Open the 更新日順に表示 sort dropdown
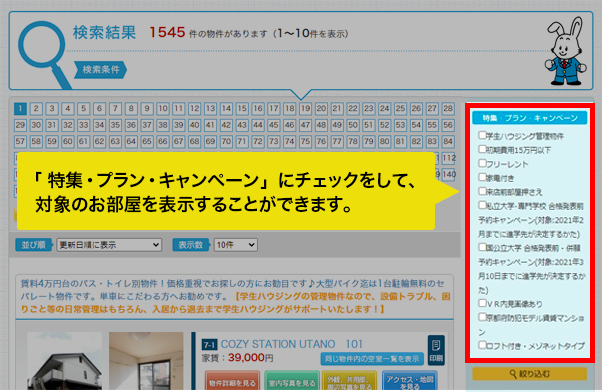This screenshot has width=602, height=392. (x=109, y=245)
